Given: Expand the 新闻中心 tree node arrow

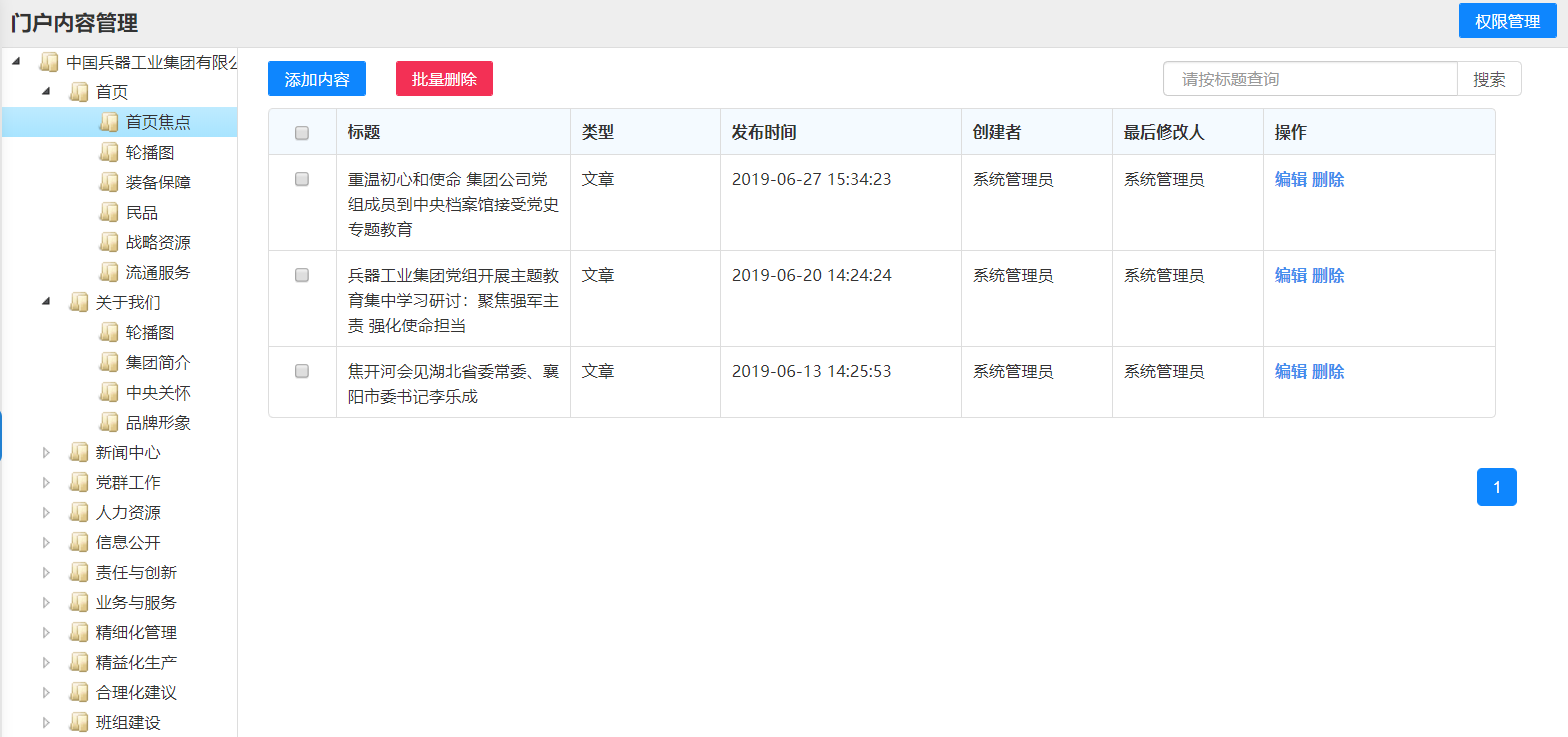Looking at the screenshot, I should pyautogui.click(x=46, y=453).
